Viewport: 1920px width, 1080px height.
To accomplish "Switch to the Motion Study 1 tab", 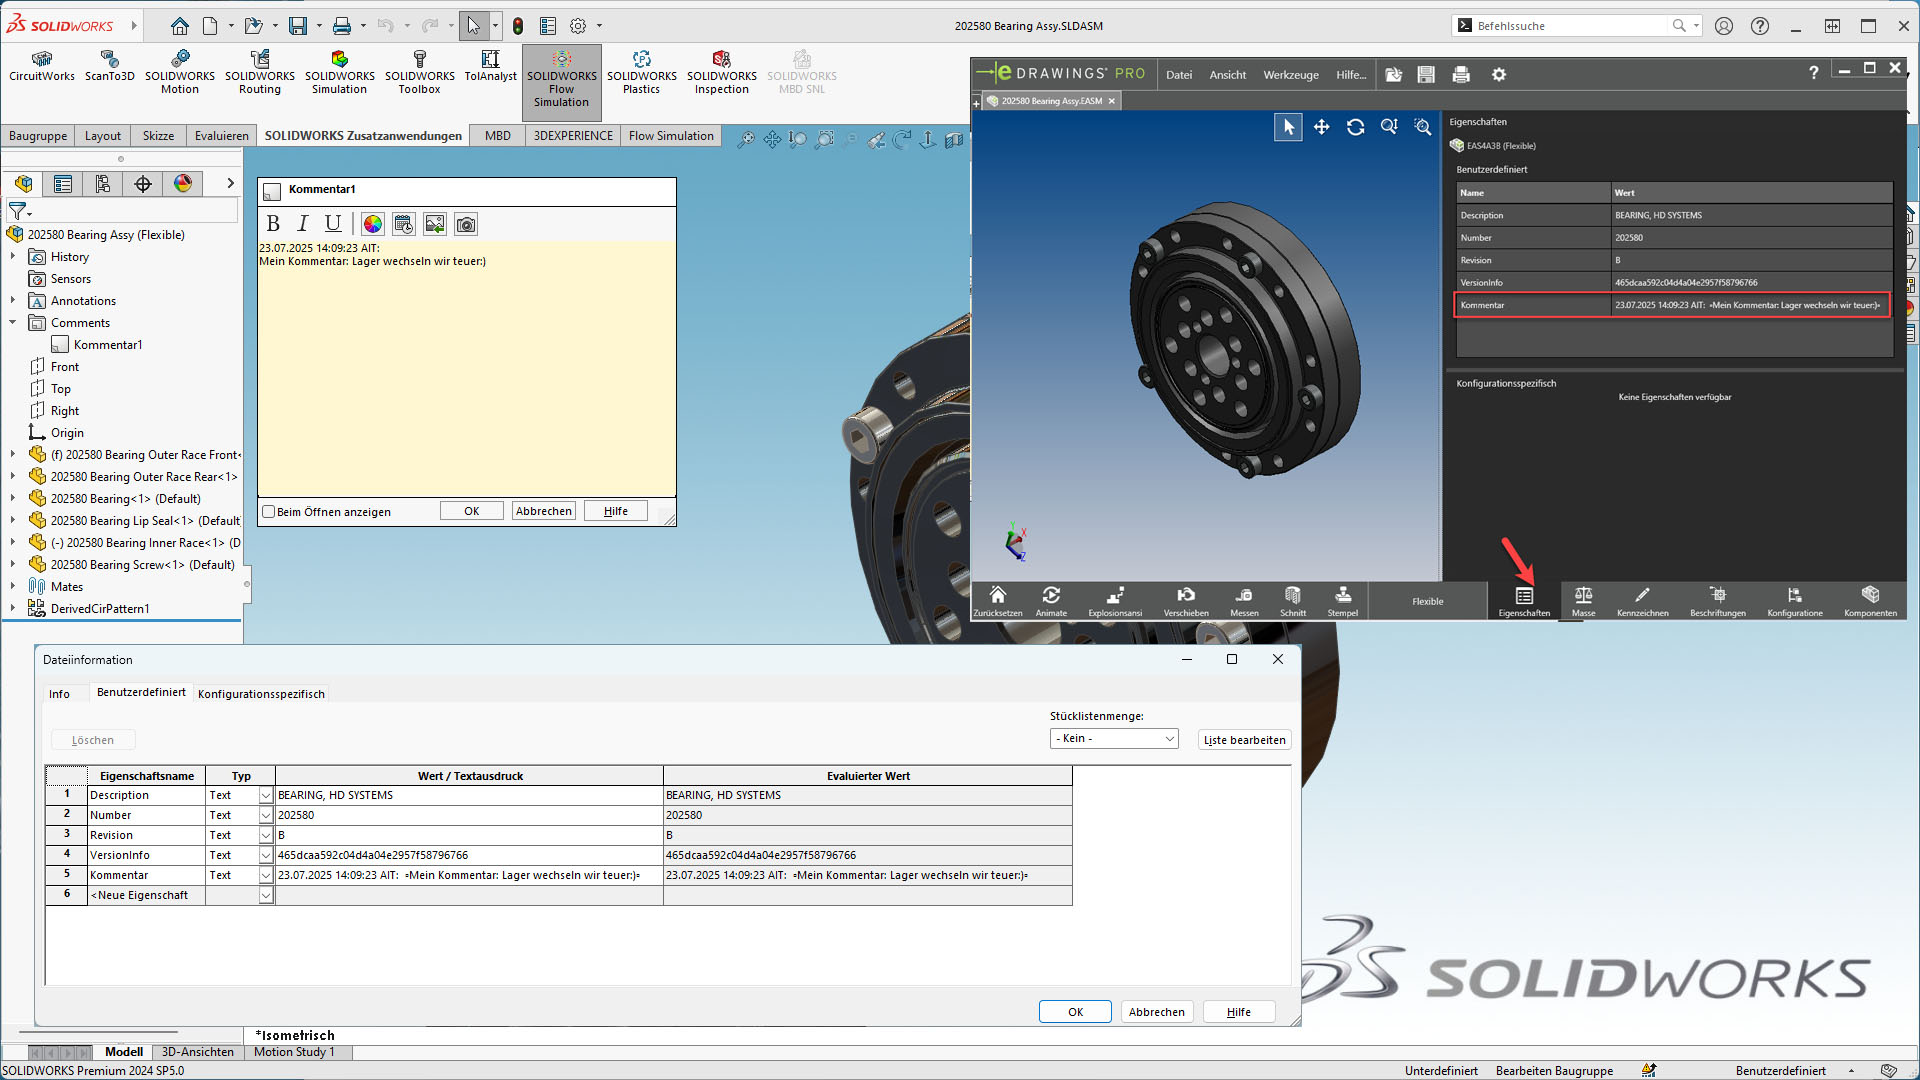I will point(294,1052).
